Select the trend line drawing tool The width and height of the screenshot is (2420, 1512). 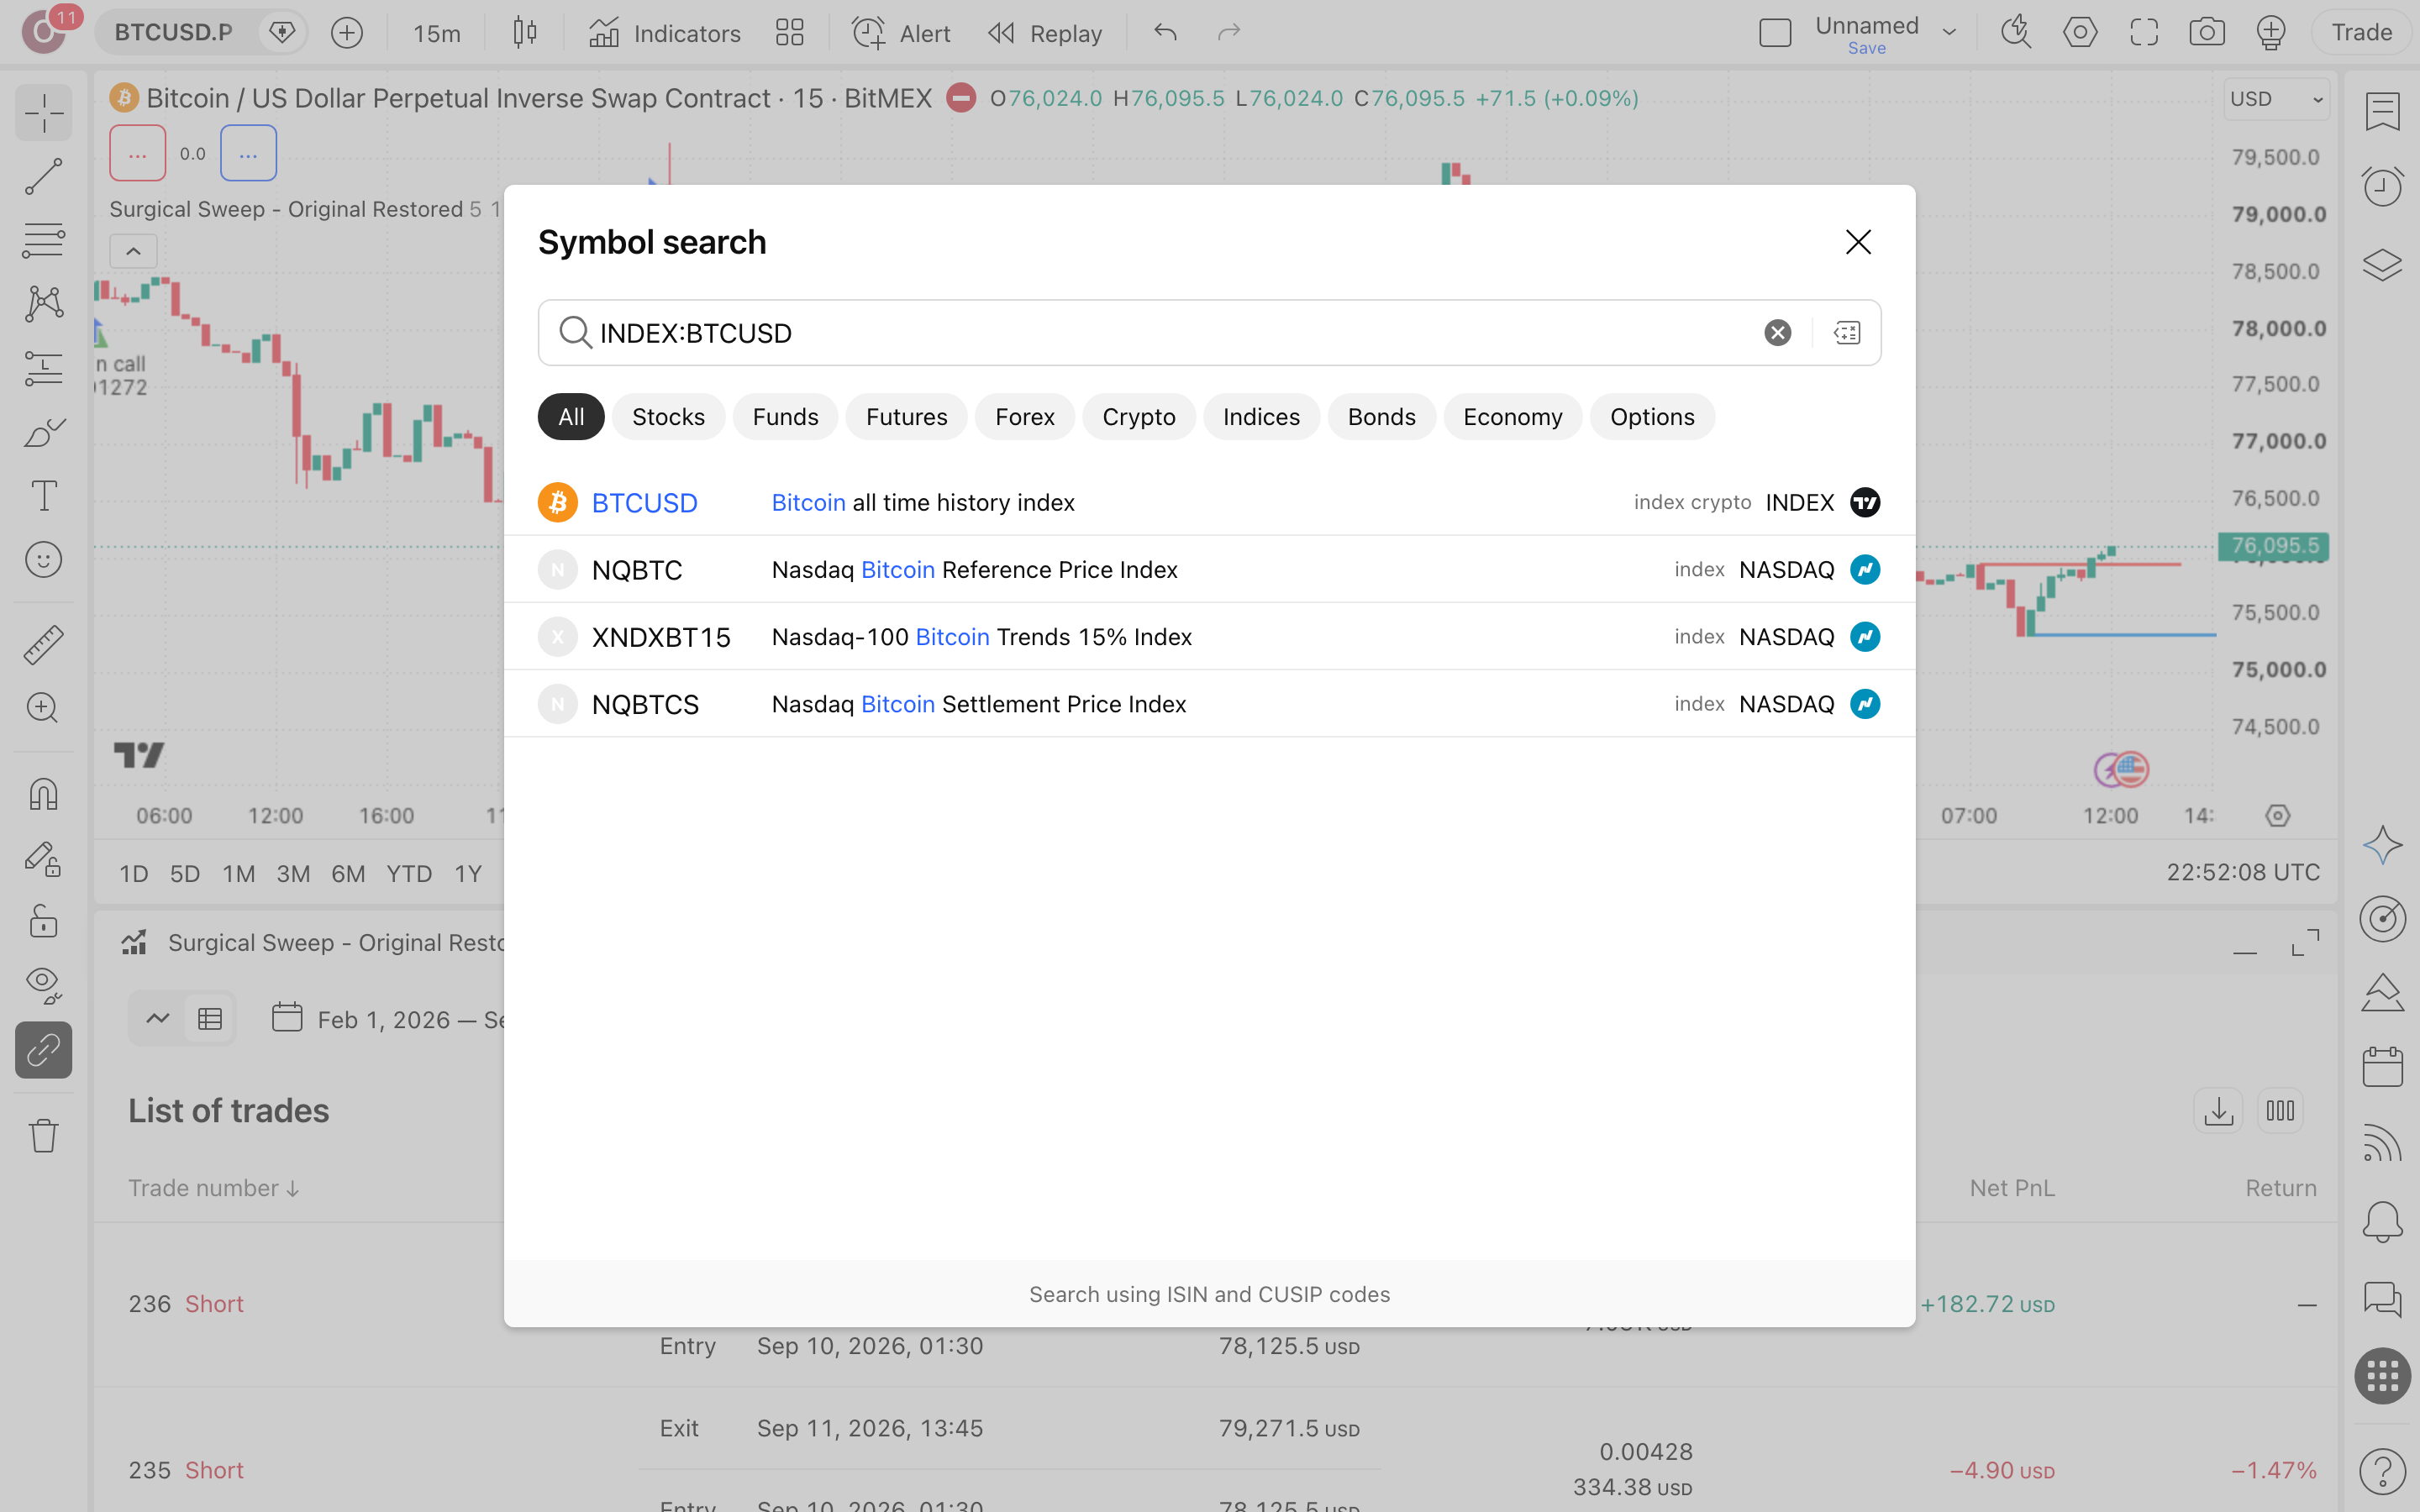[43, 176]
